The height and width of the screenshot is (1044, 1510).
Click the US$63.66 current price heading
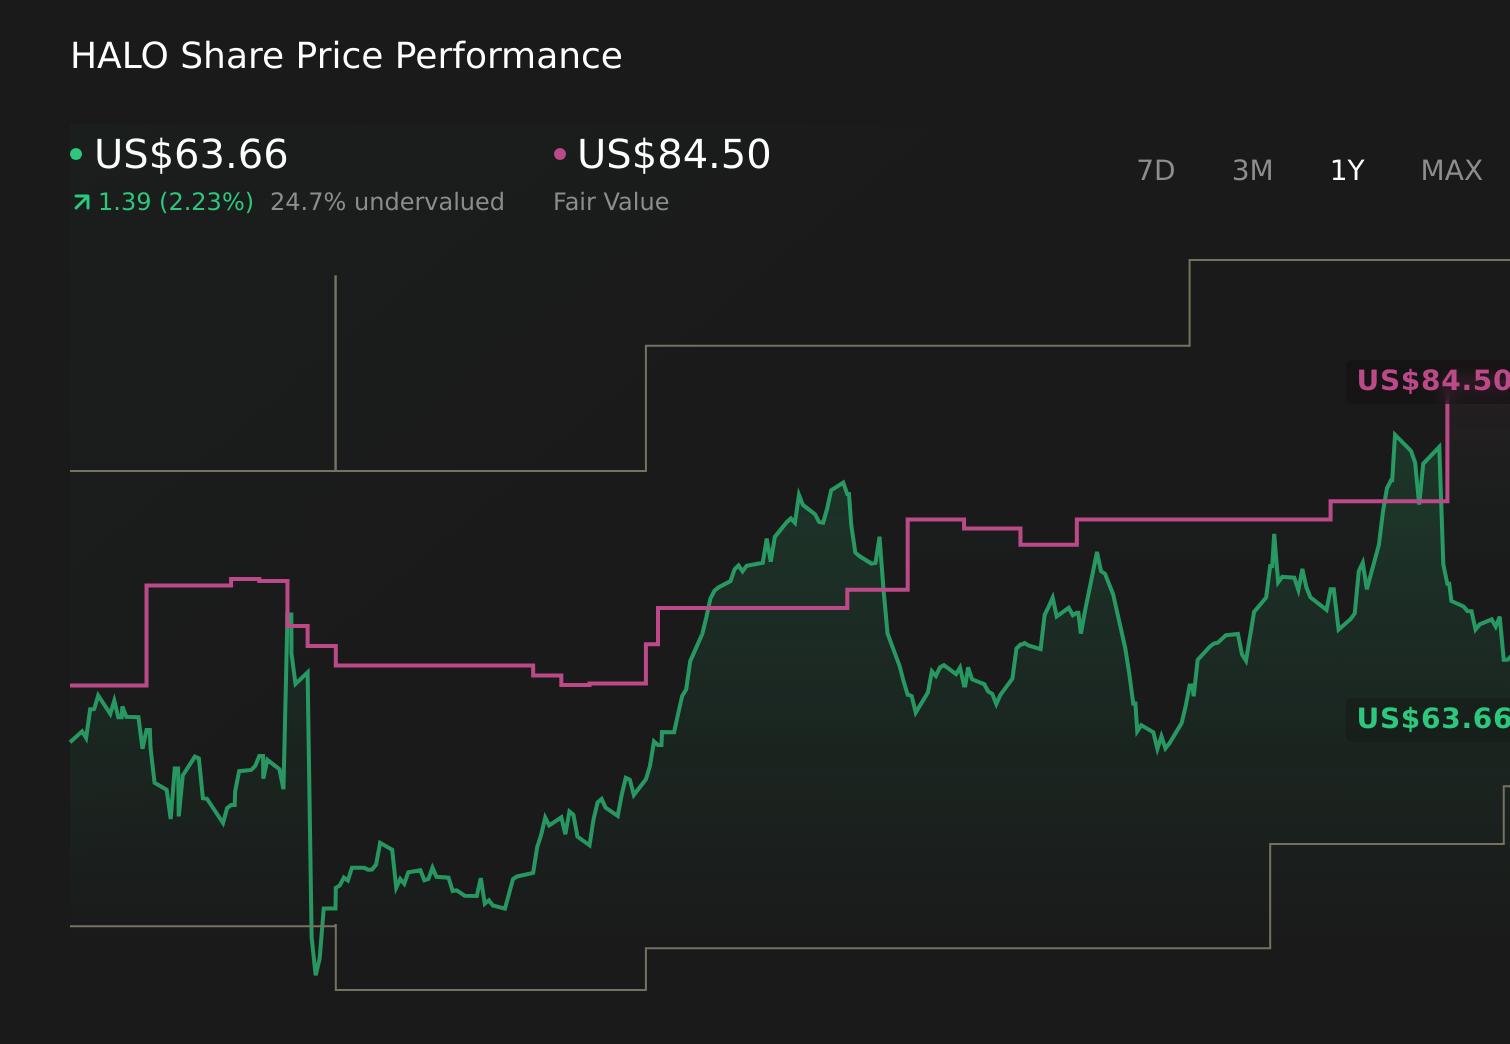pos(191,155)
